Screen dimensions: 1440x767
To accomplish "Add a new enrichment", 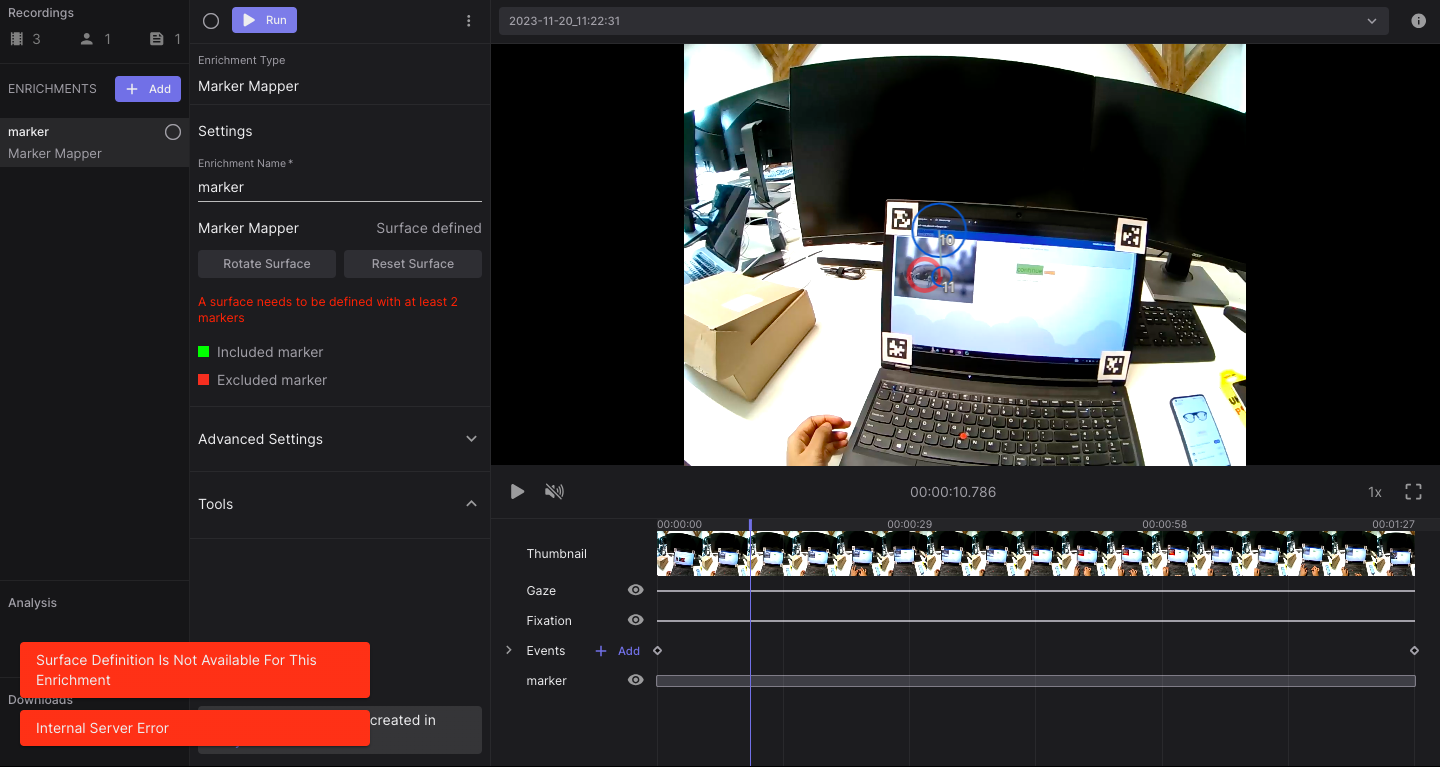I will click(x=148, y=89).
